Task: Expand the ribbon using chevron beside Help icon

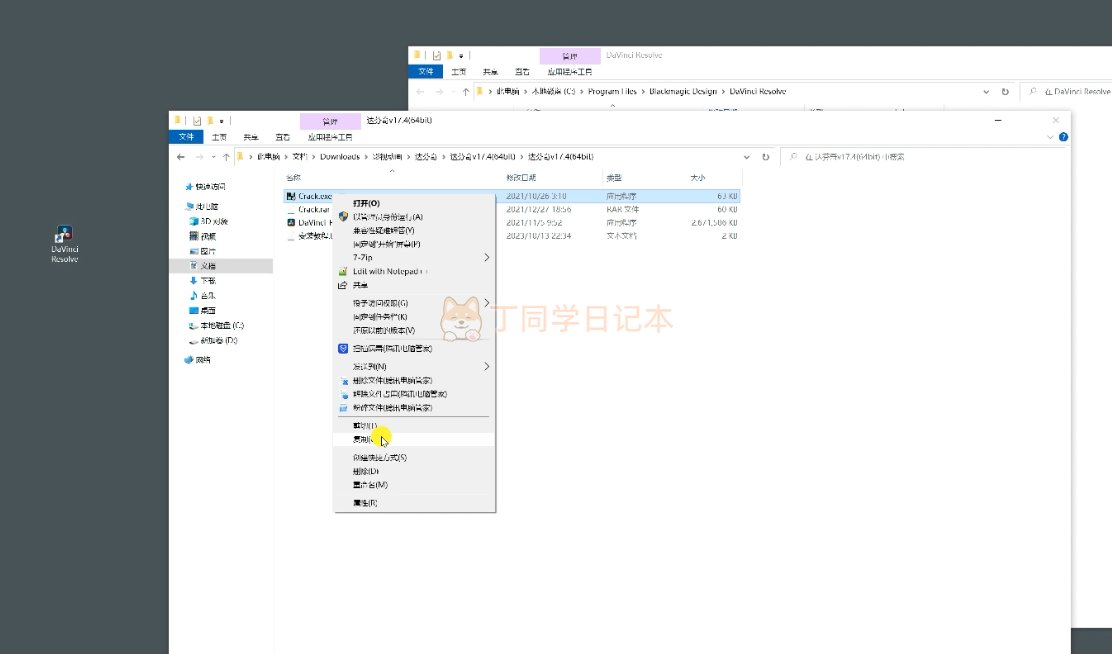Action: tap(1050, 137)
